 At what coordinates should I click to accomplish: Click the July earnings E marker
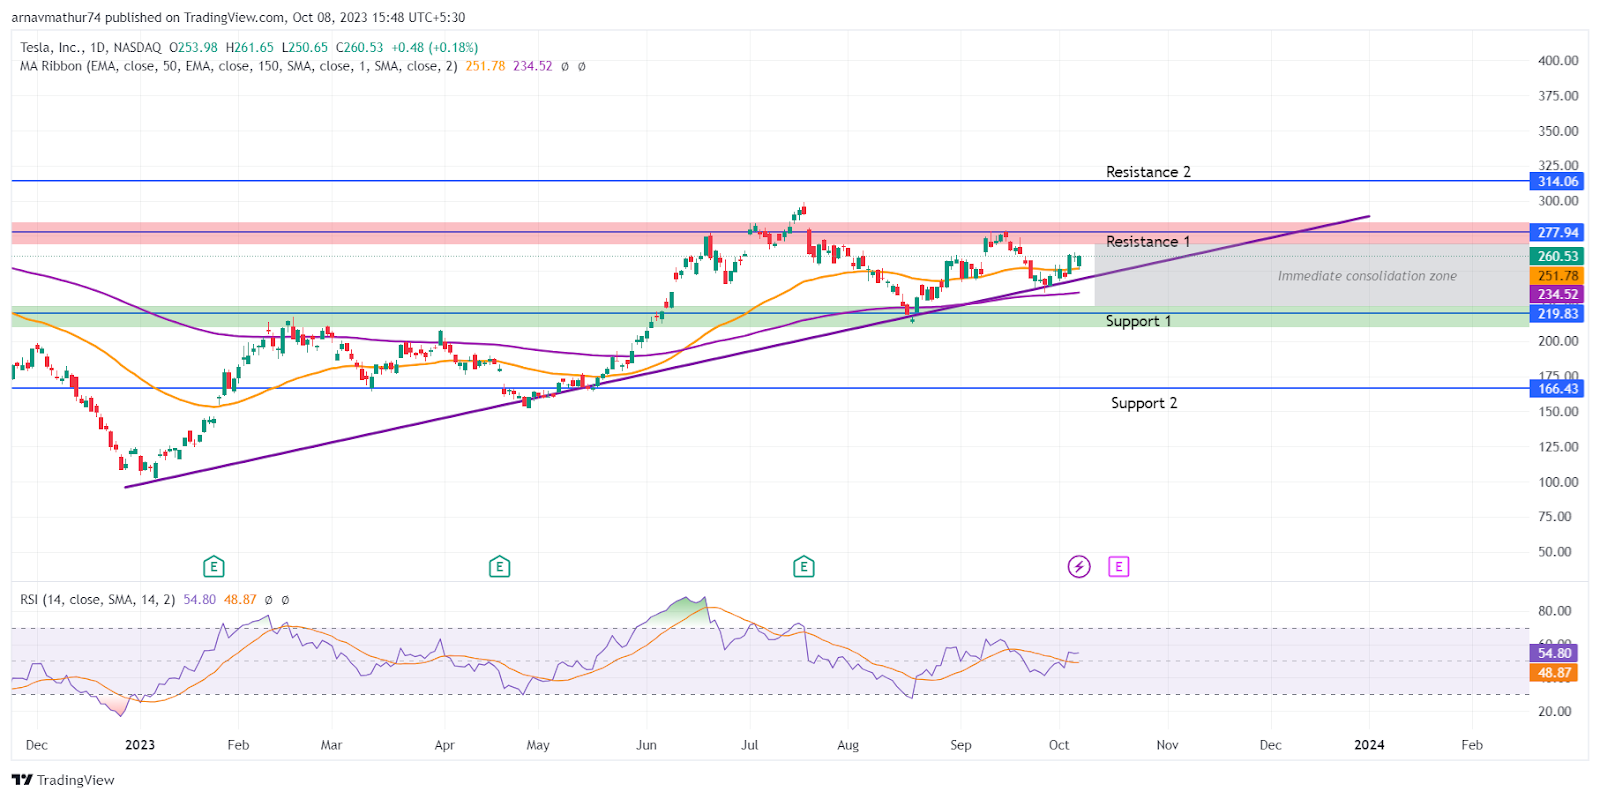pyautogui.click(x=803, y=567)
